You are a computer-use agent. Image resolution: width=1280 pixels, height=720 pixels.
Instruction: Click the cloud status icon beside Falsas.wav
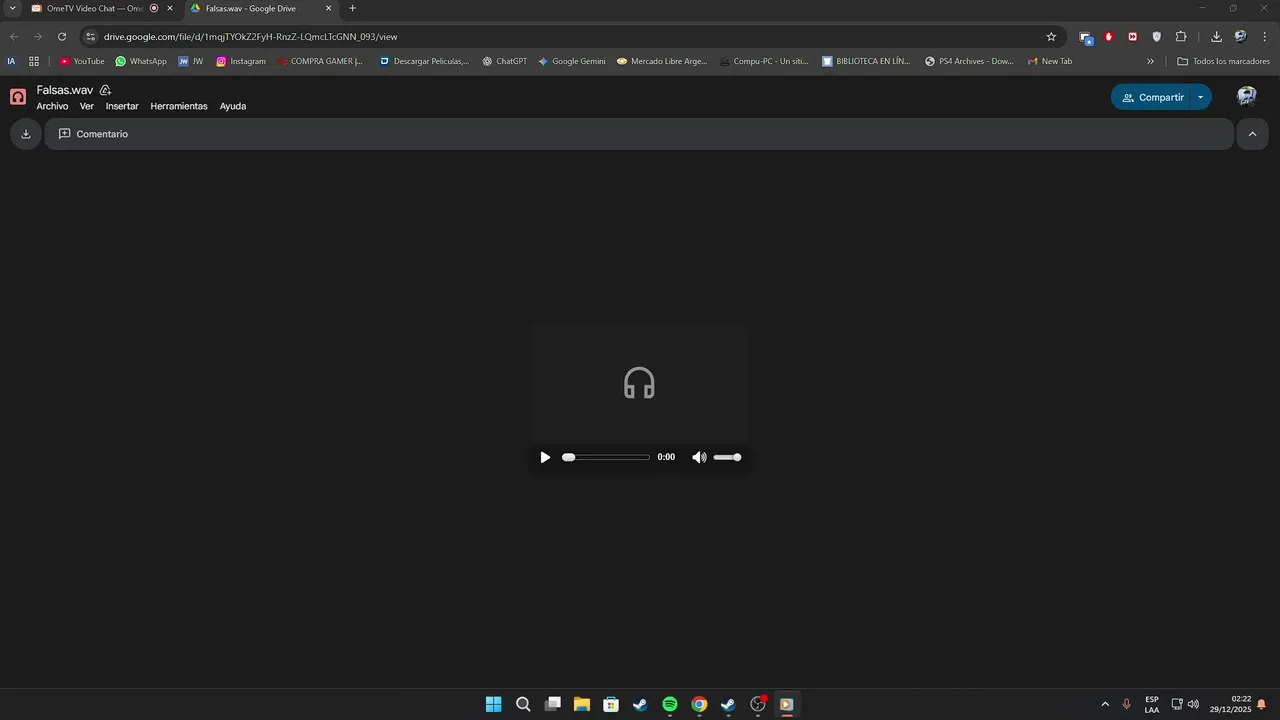[105, 90]
